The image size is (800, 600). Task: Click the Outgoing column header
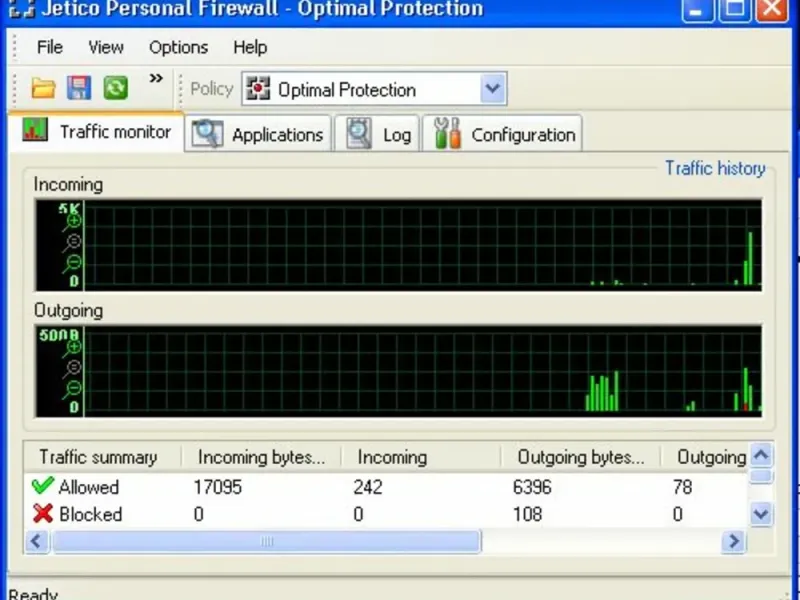click(705, 457)
